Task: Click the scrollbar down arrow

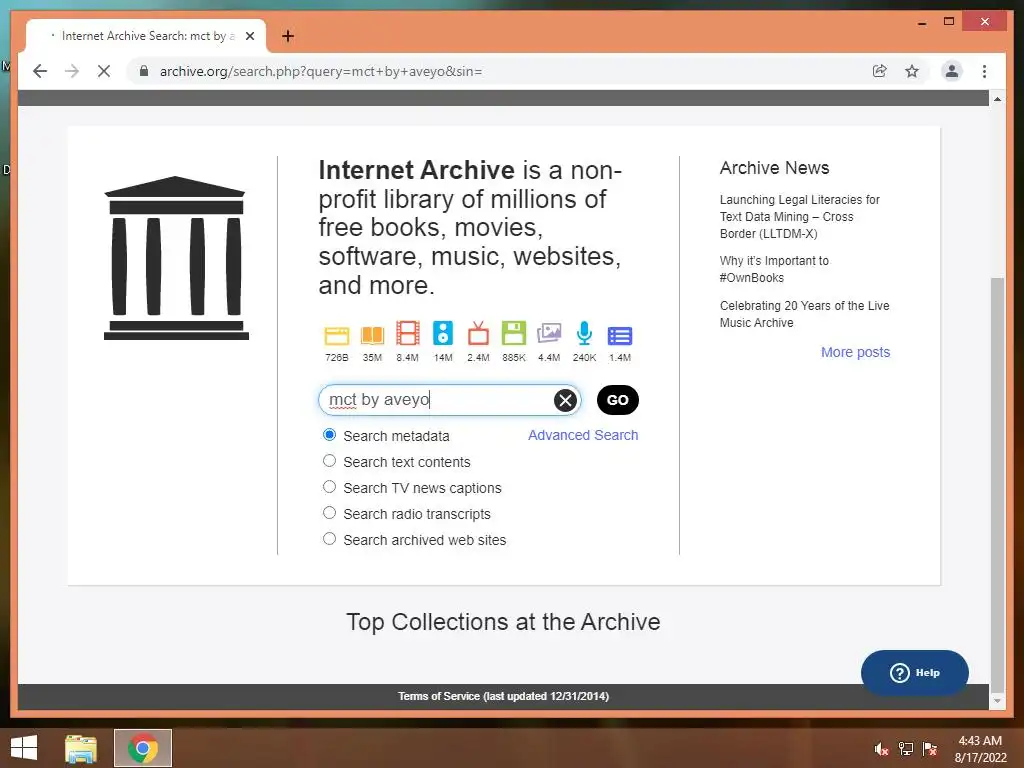Action: [997, 701]
